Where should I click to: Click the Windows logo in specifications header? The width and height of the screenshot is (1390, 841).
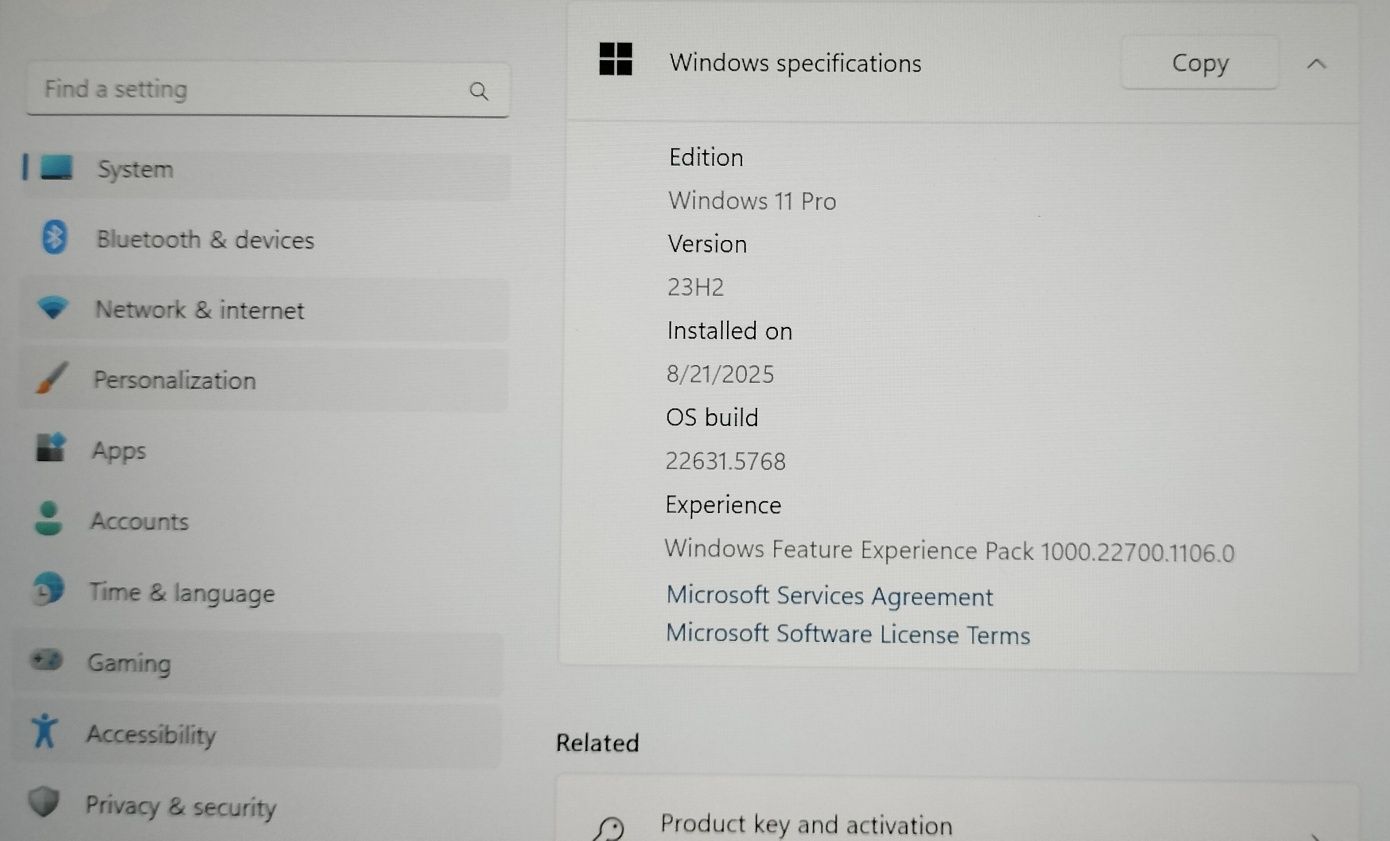coord(616,59)
